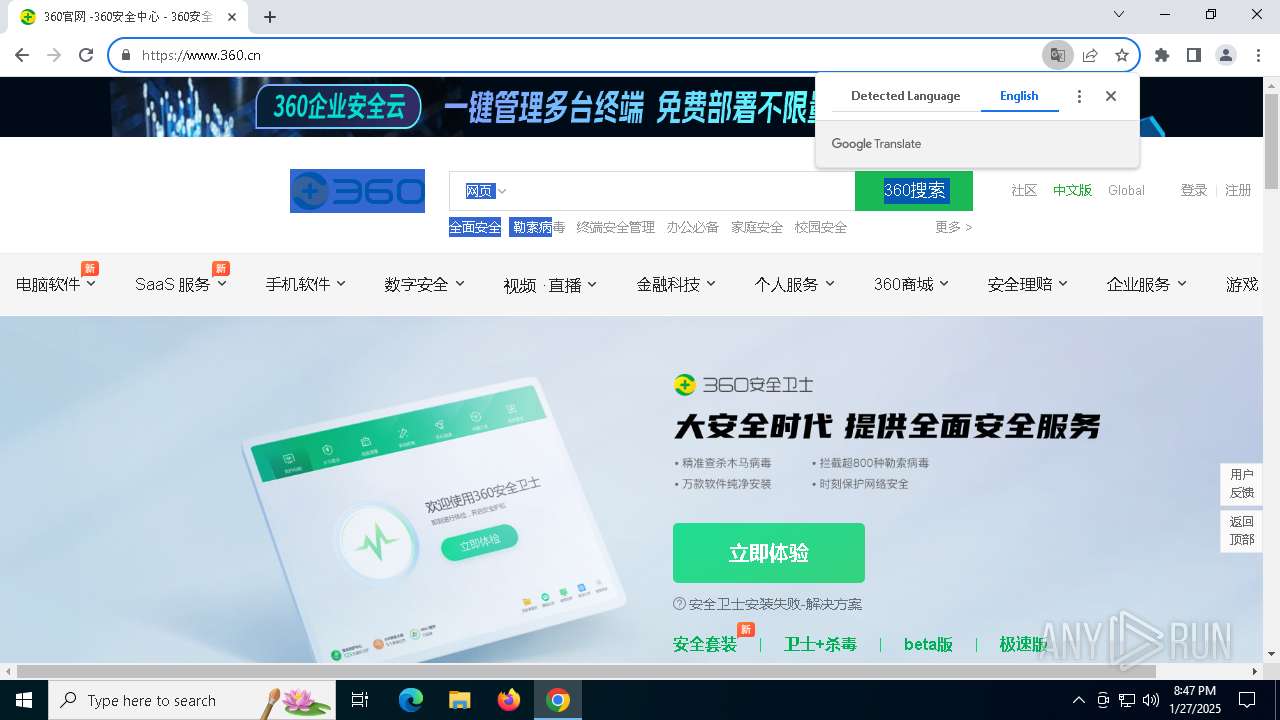This screenshot has height=720, width=1280.
Task: Select the Detected Language tab
Action: [x=905, y=96]
